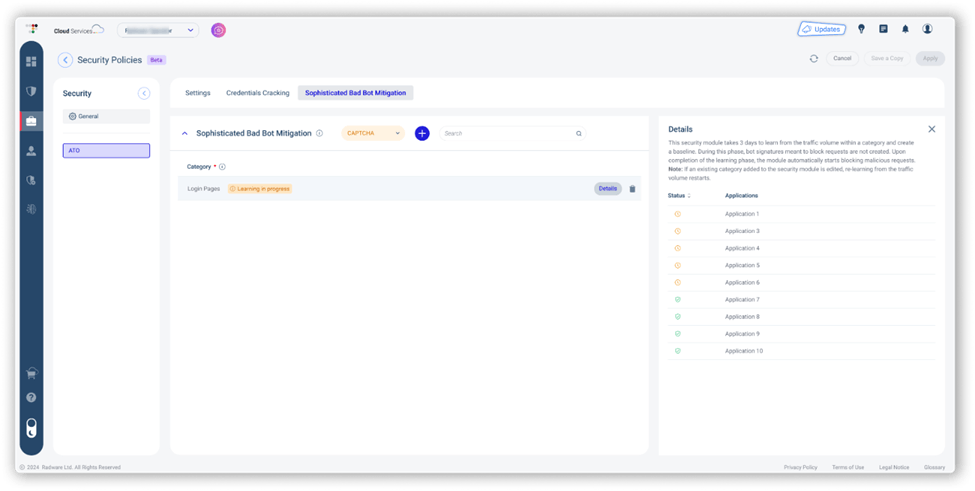Click the Cloud Services logo
This screenshot has height=491, width=975.
[x=78, y=30]
